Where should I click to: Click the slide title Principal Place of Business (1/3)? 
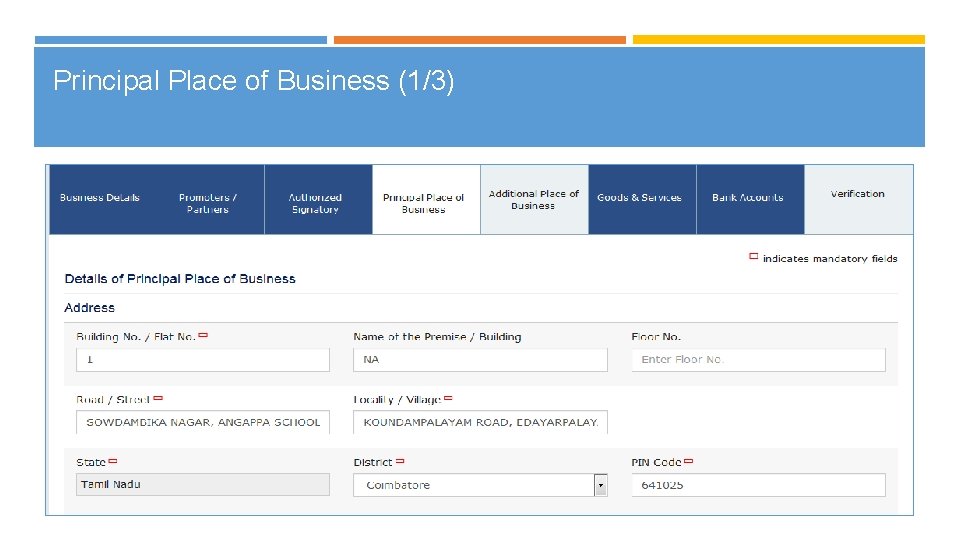[x=254, y=81]
